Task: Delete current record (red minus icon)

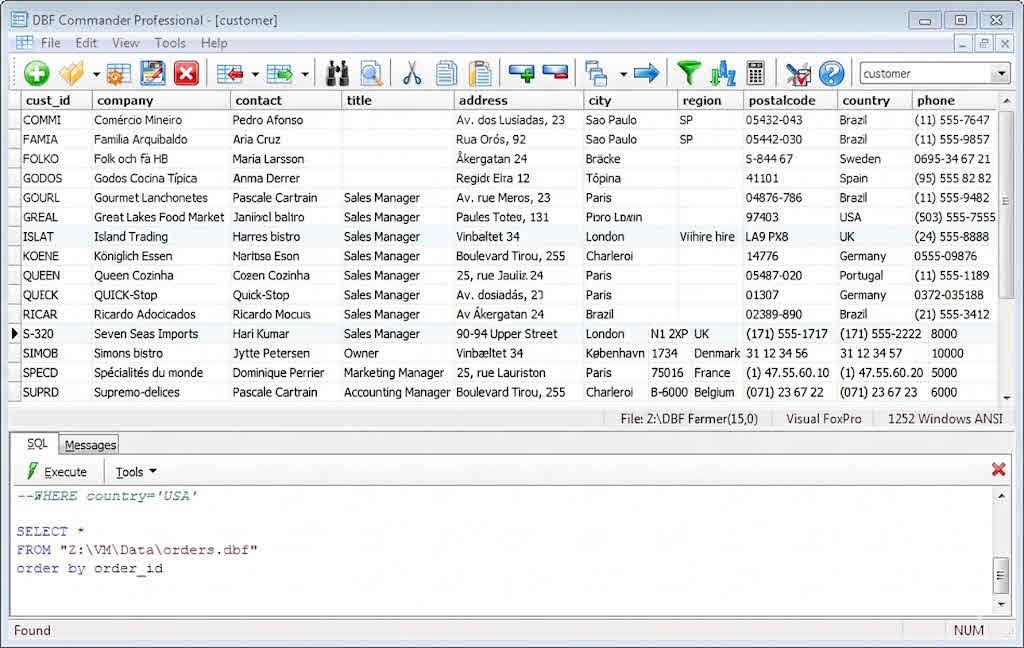Action: (555, 72)
